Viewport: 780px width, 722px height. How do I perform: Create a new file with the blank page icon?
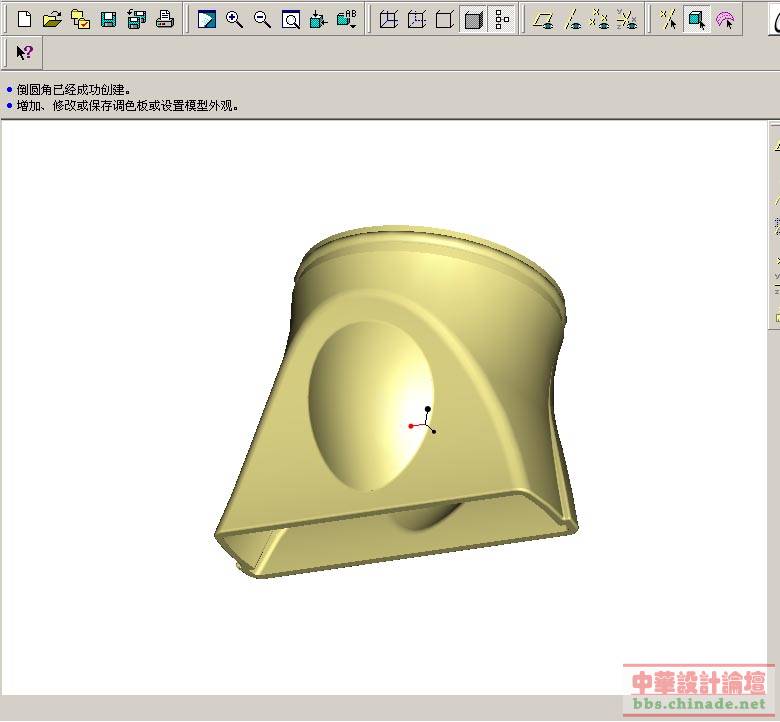tap(25, 19)
